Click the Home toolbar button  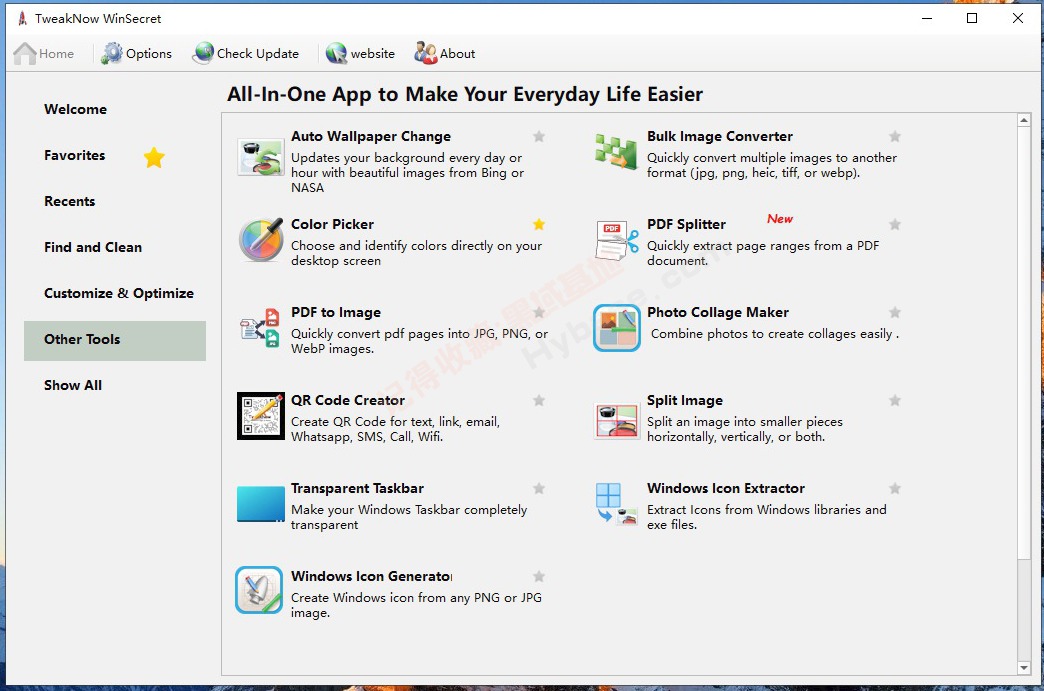[x=44, y=53]
